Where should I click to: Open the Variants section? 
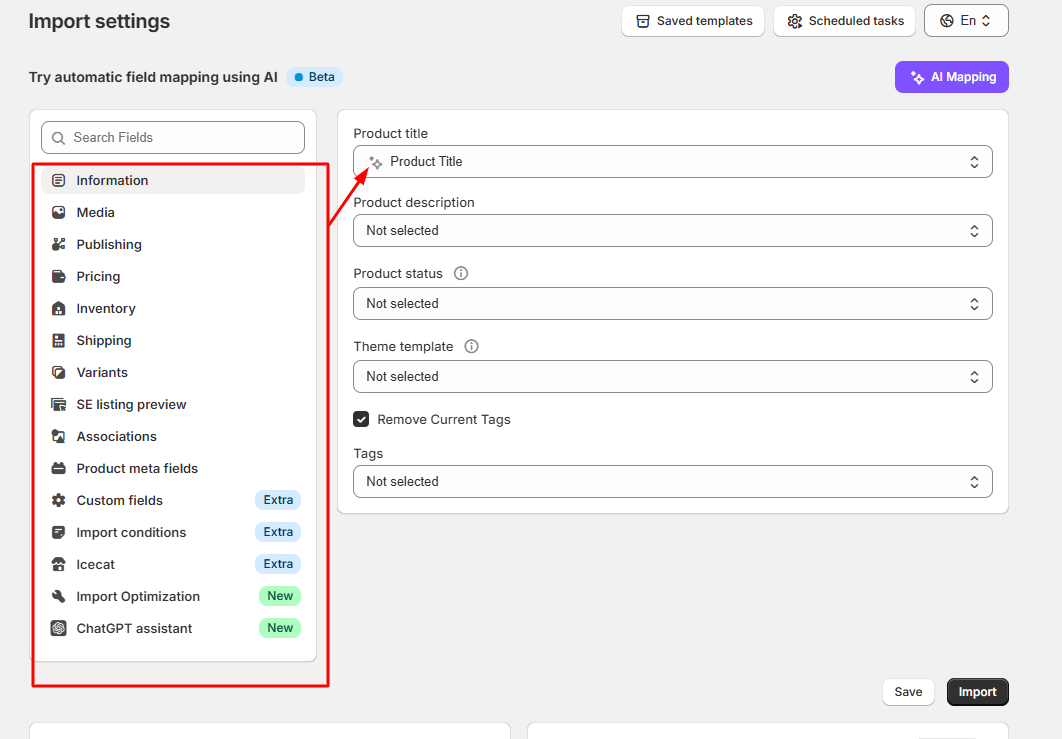(173, 373)
